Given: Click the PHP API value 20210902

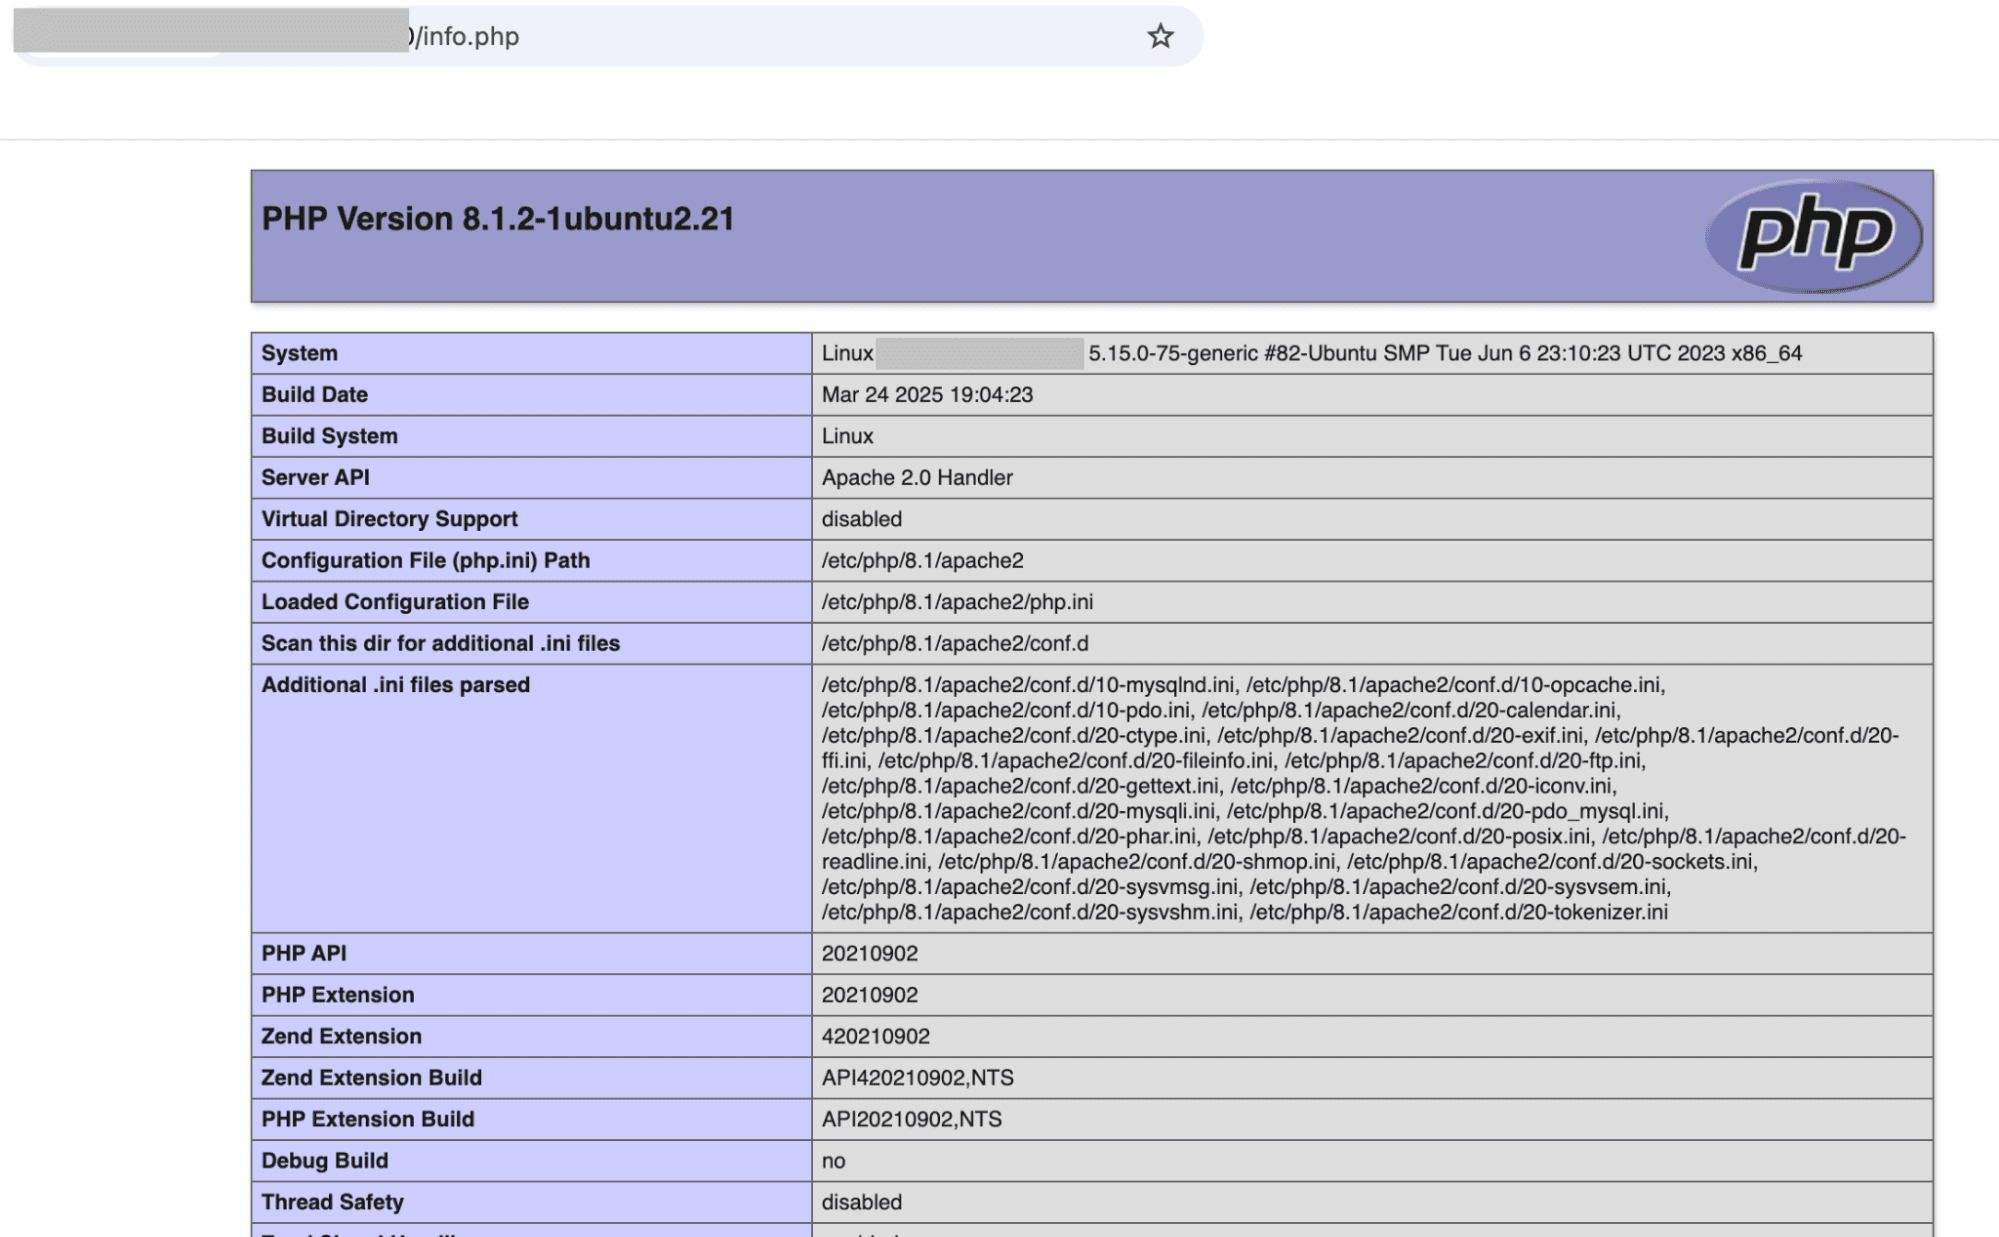Looking at the screenshot, I should (869, 954).
